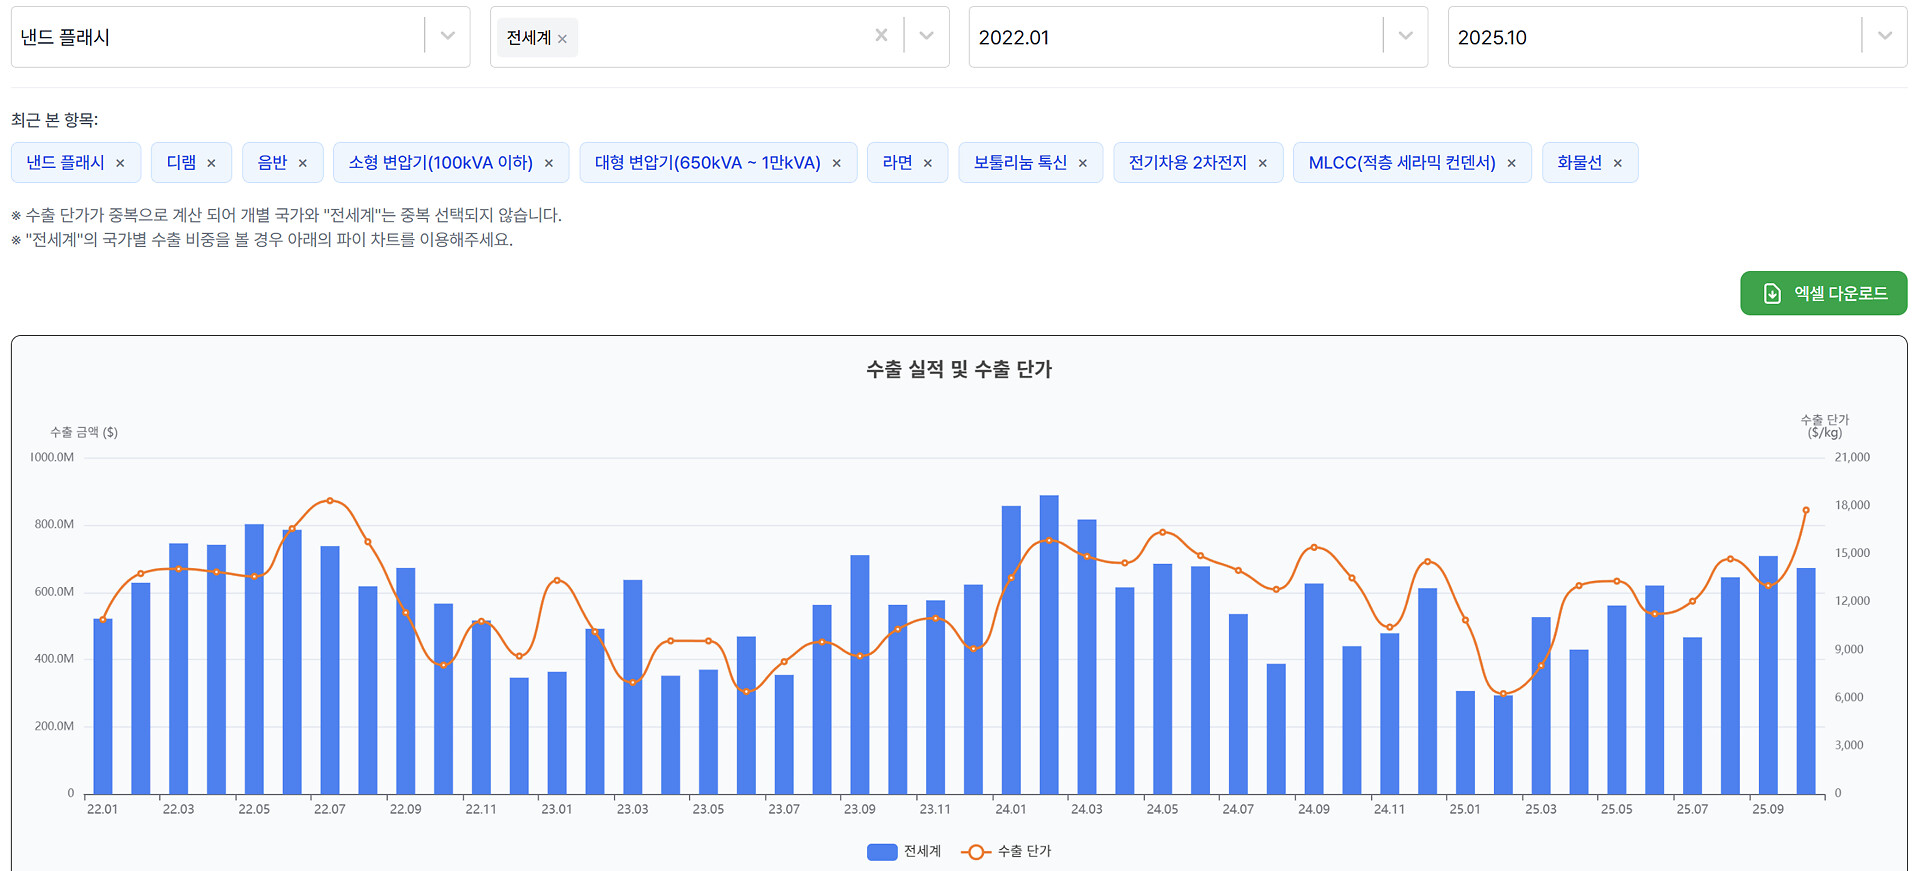The width and height of the screenshot is (1920, 871).
Task: Open the 낸드 플래시 product dropdown
Action: coord(447,36)
